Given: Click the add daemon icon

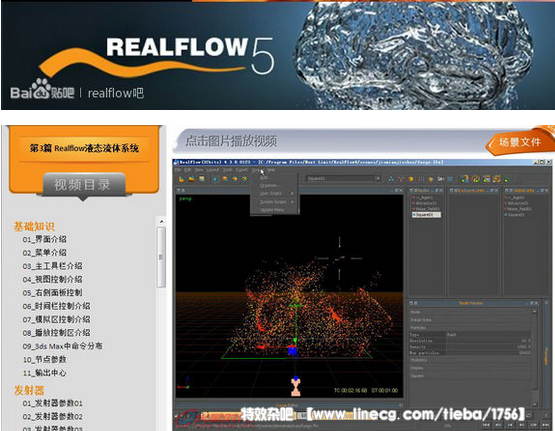Looking at the screenshot, I should pos(401,179).
